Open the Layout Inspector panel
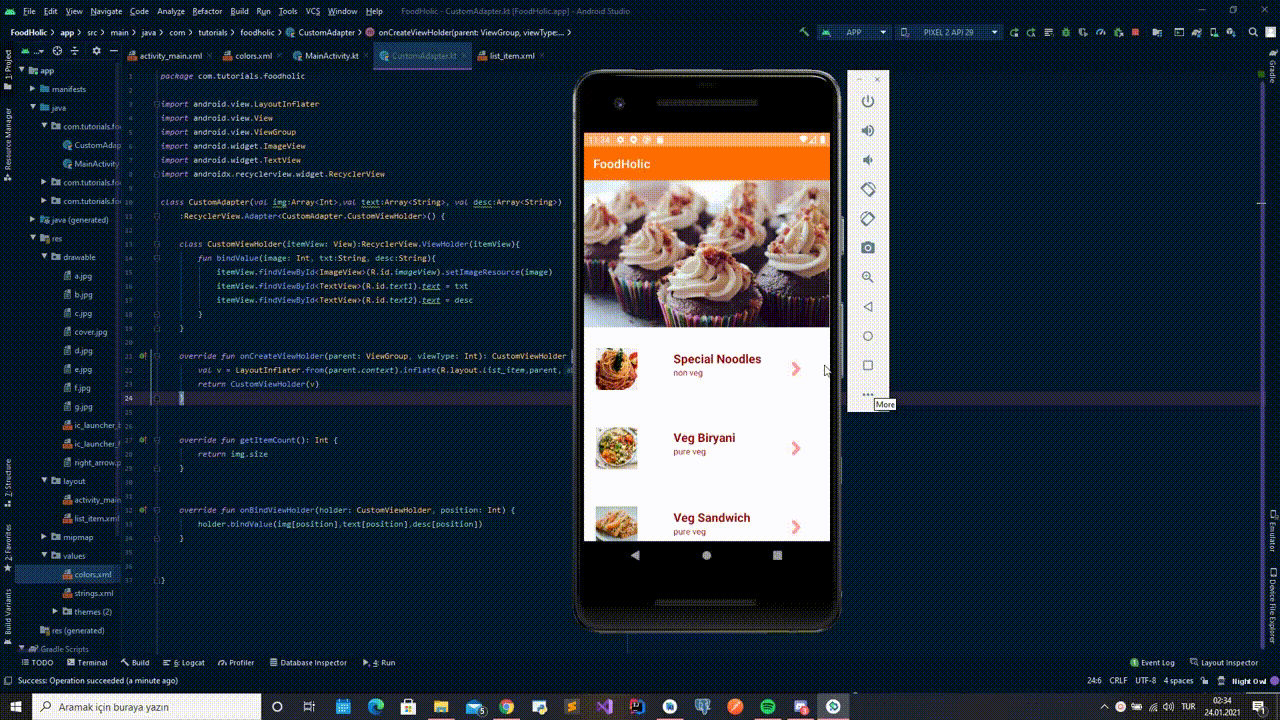 pyautogui.click(x=1223, y=663)
